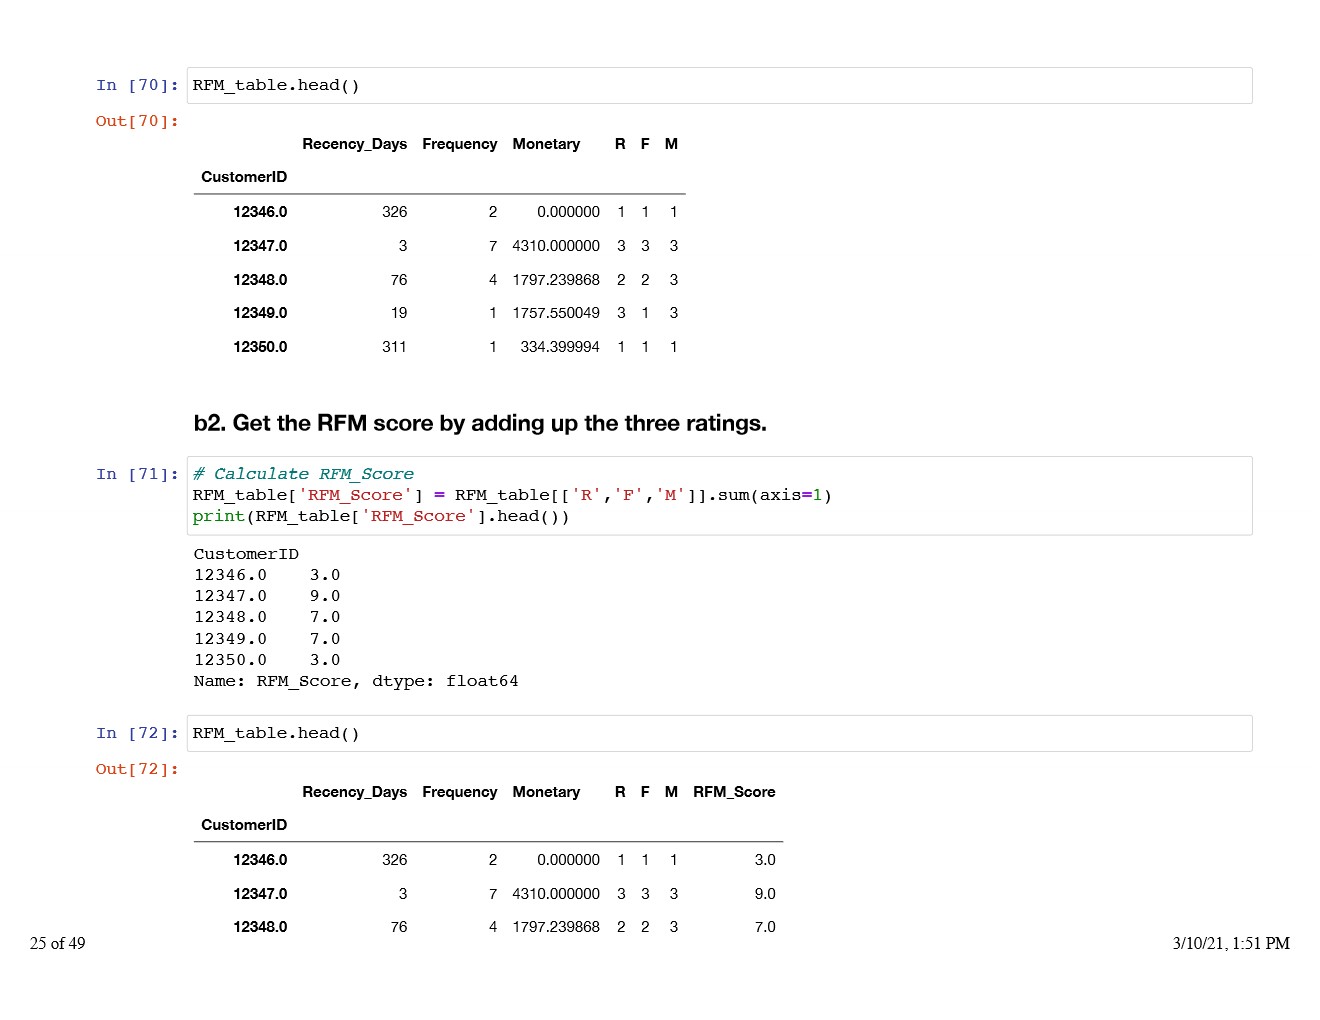Click the '25 of 49' page indicator

58,943
